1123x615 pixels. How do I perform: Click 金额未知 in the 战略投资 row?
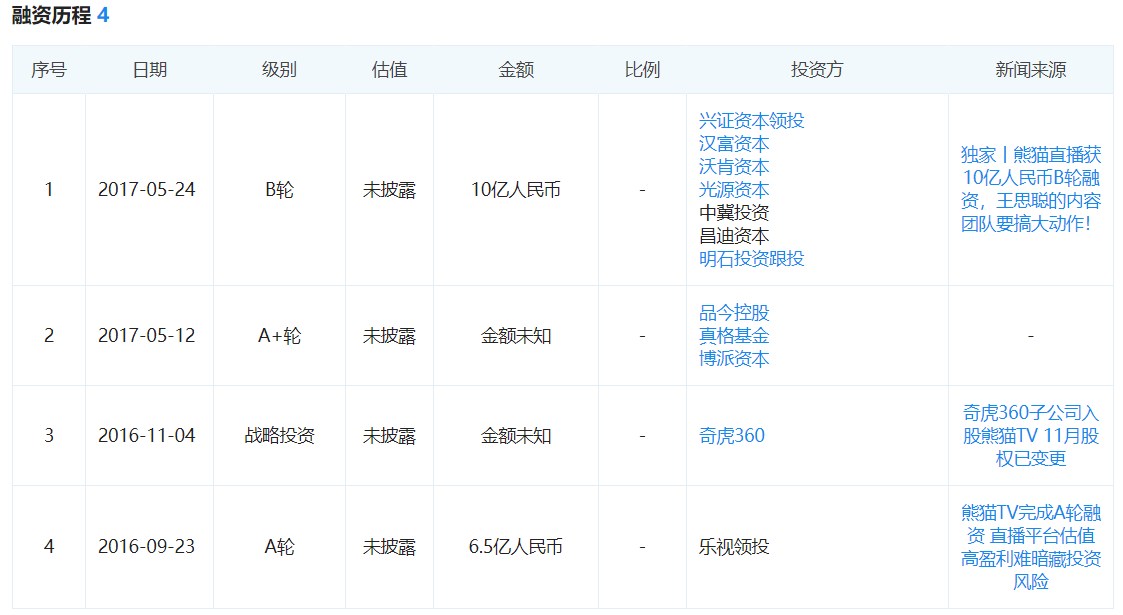click(x=516, y=435)
